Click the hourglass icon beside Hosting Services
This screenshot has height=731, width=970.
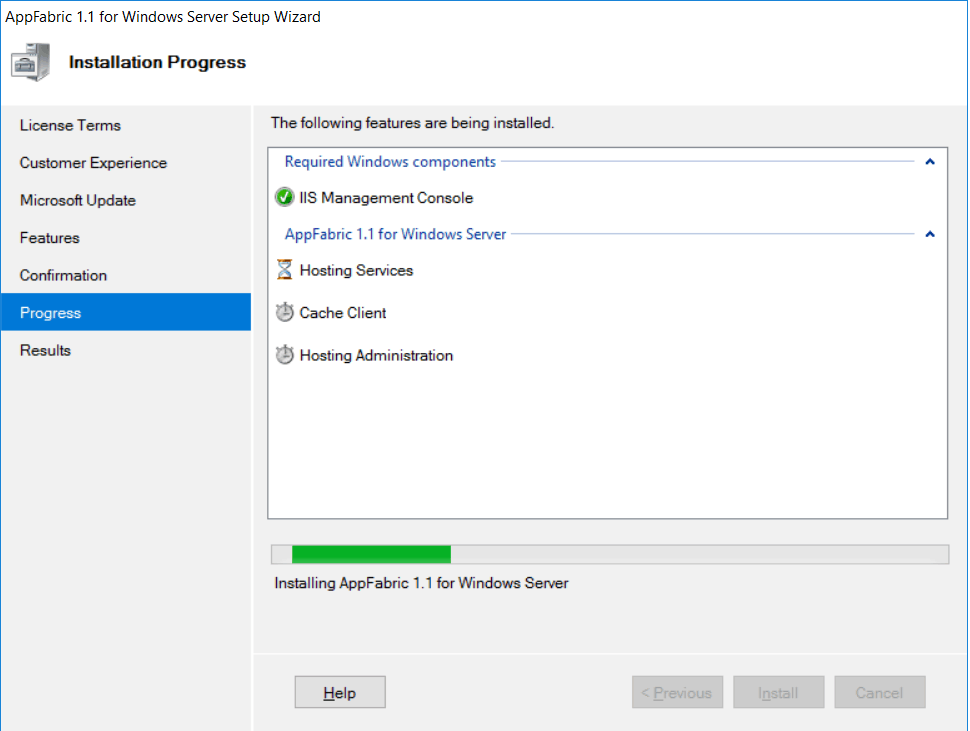click(x=284, y=270)
